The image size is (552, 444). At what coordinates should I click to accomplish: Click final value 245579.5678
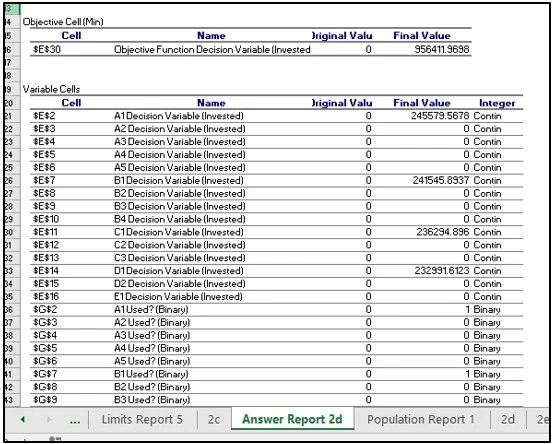(440, 116)
